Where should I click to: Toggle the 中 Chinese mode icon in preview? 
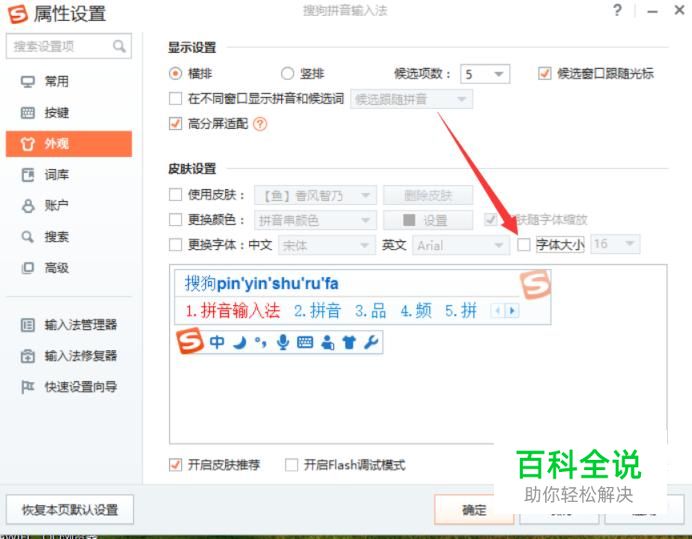click(x=217, y=342)
